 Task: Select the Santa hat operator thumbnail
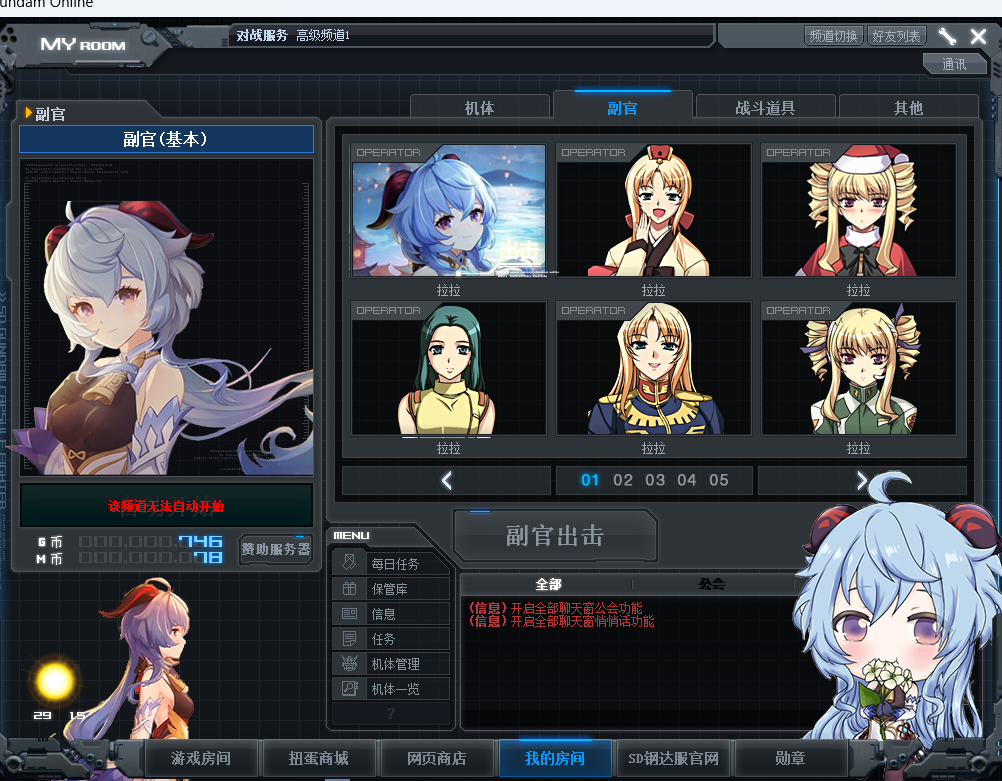coord(858,211)
